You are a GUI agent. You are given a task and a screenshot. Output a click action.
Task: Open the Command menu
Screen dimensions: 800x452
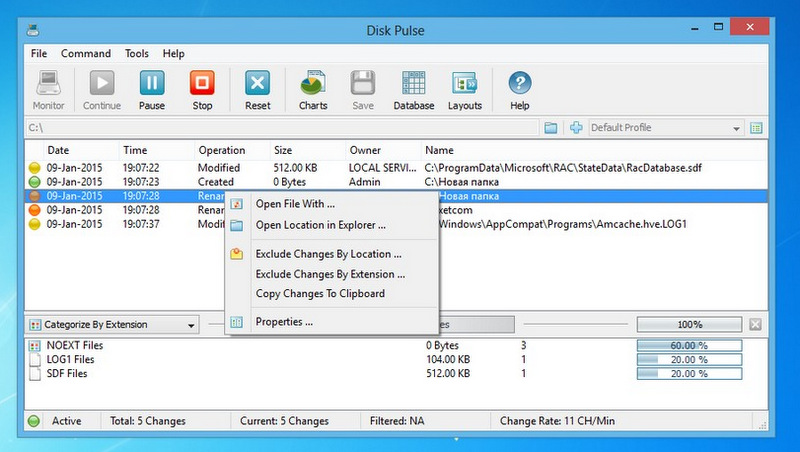[x=86, y=54]
